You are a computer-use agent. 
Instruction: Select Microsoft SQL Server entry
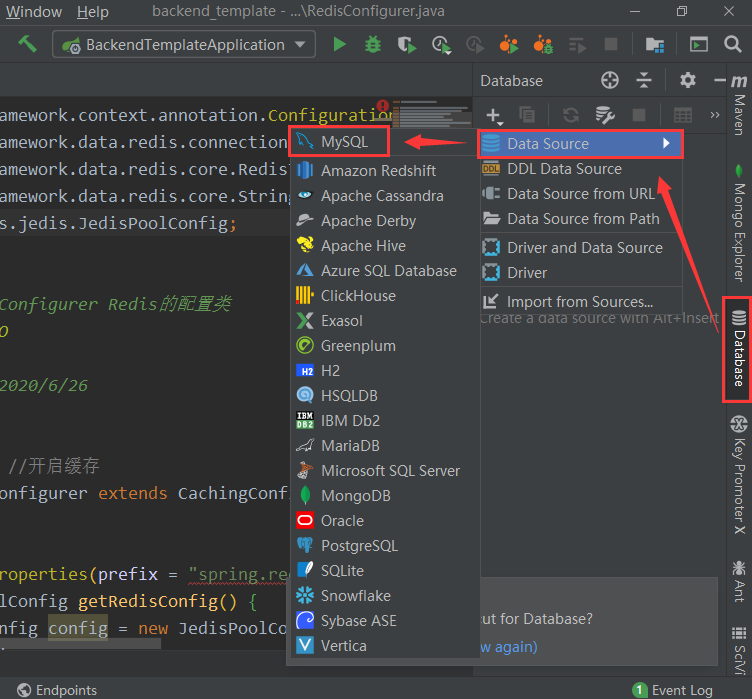pos(385,471)
